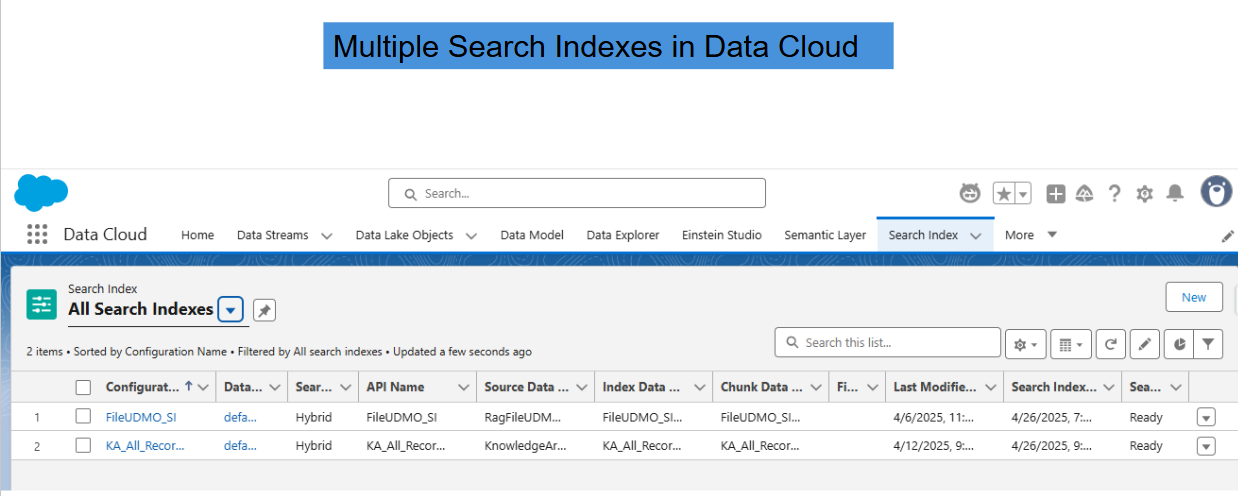Click the 4/6/2025 last modified cell
Screen dimensions: 1238x496
[934, 417]
